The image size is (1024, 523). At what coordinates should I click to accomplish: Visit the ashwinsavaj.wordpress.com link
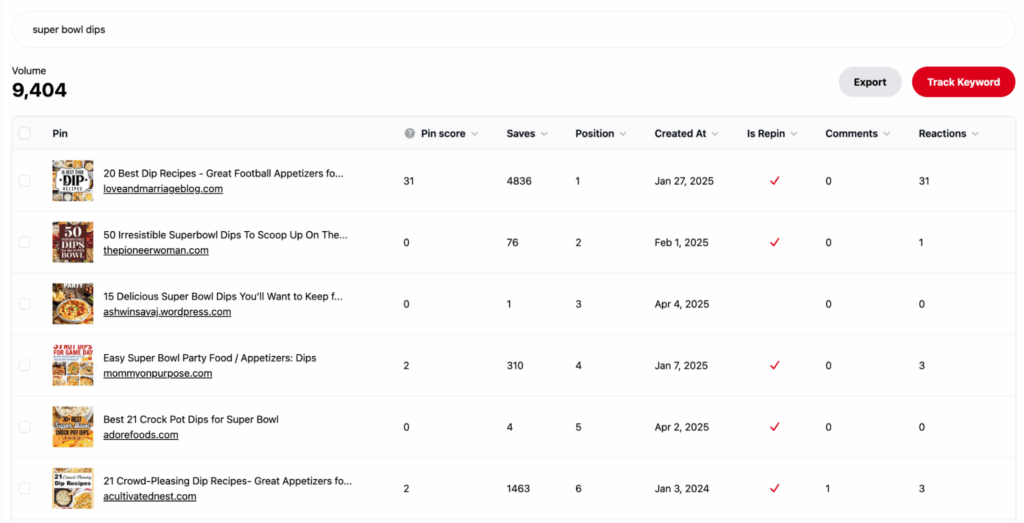click(167, 311)
